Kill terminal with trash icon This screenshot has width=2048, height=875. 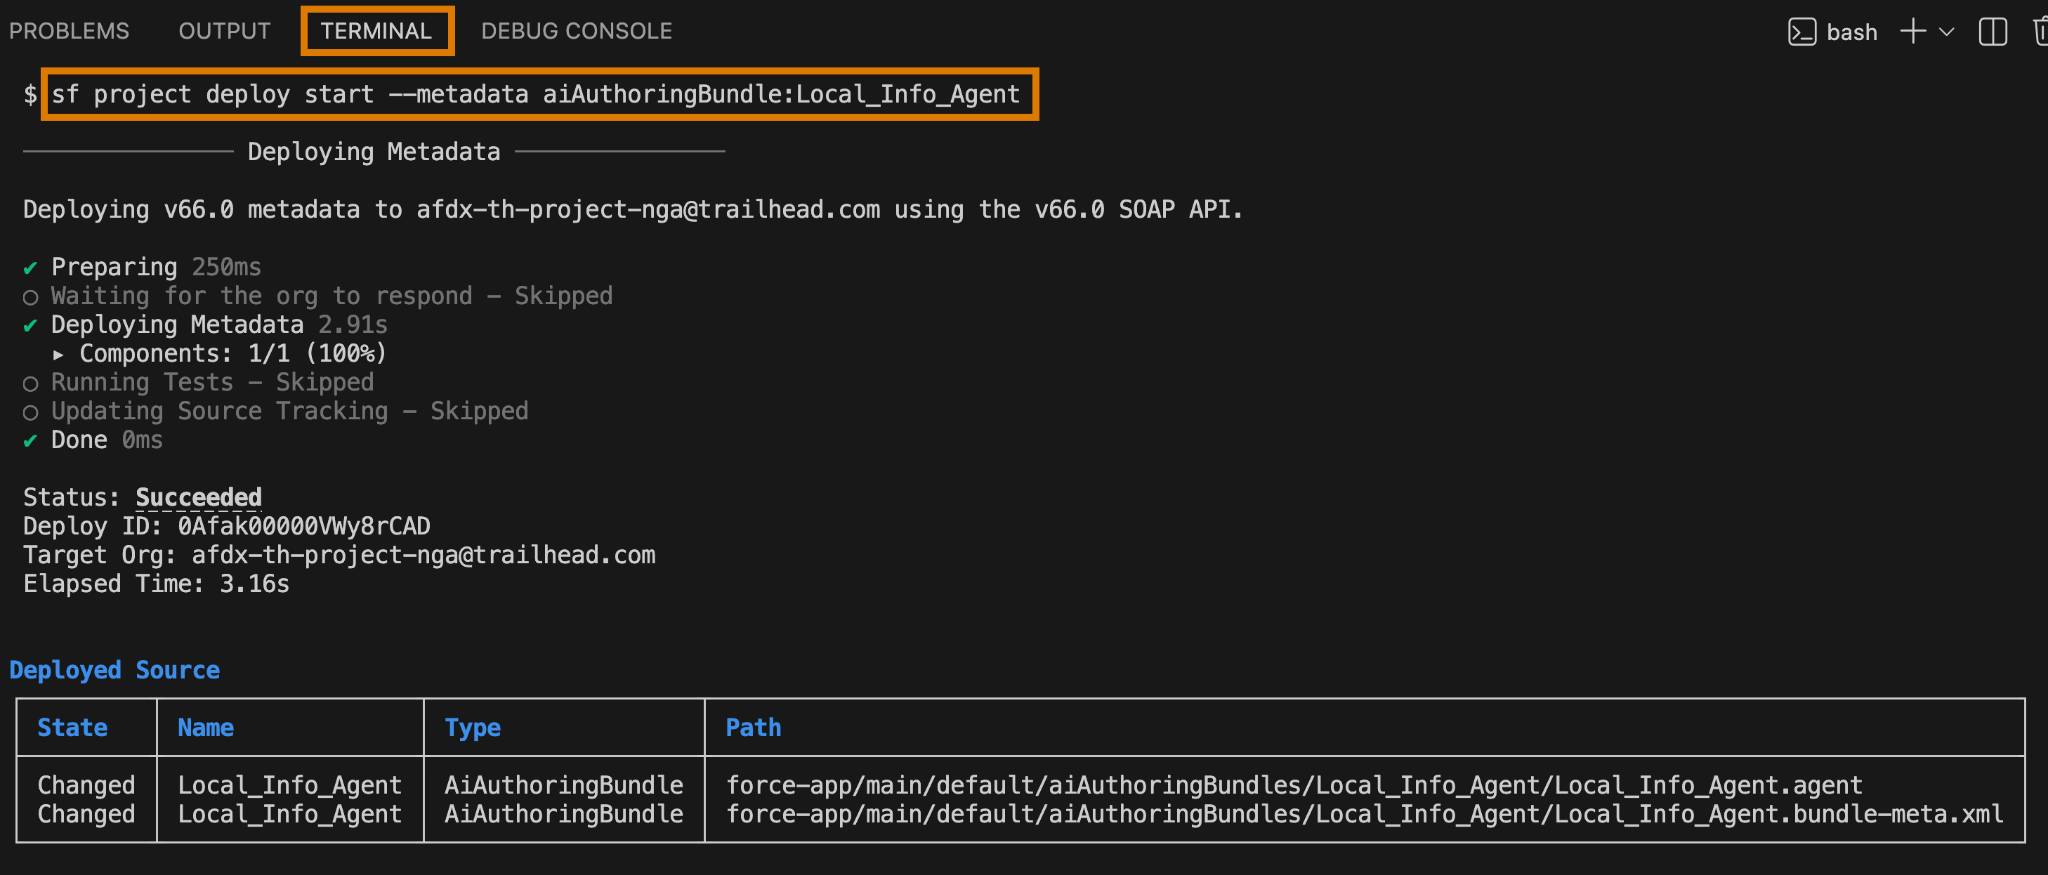point(2040,32)
